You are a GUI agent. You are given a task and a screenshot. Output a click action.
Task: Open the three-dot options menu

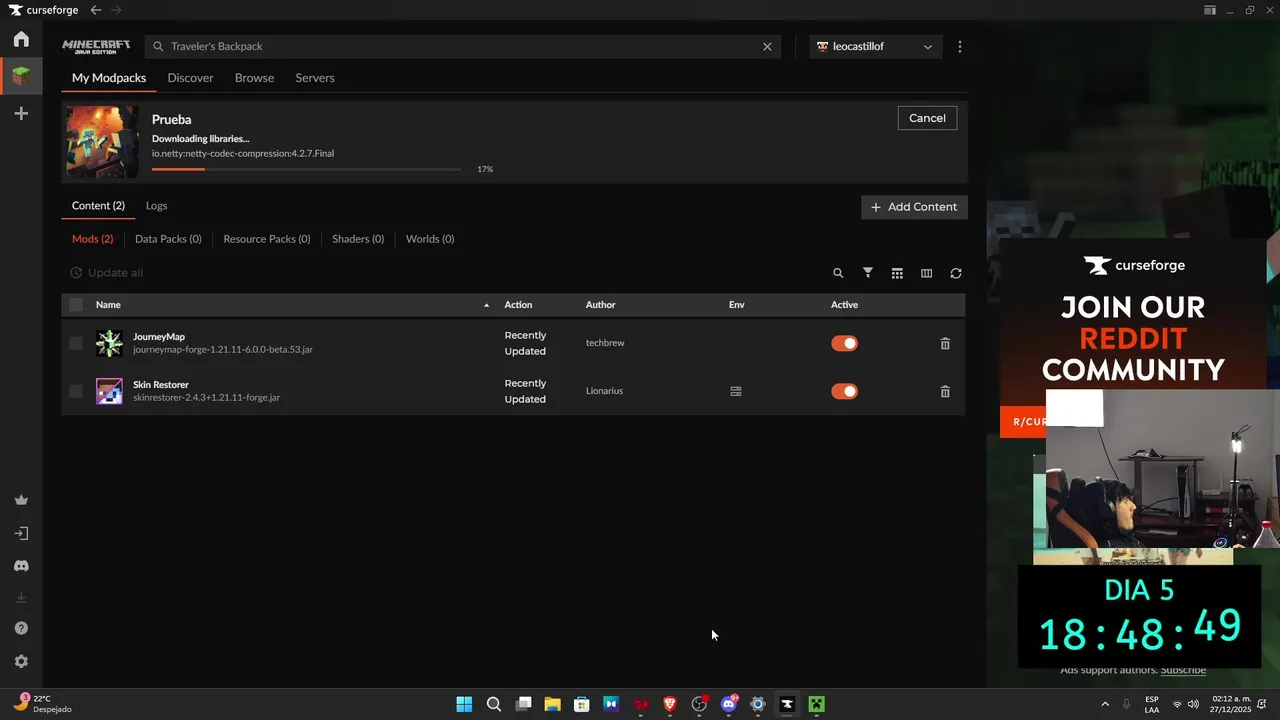click(960, 47)
